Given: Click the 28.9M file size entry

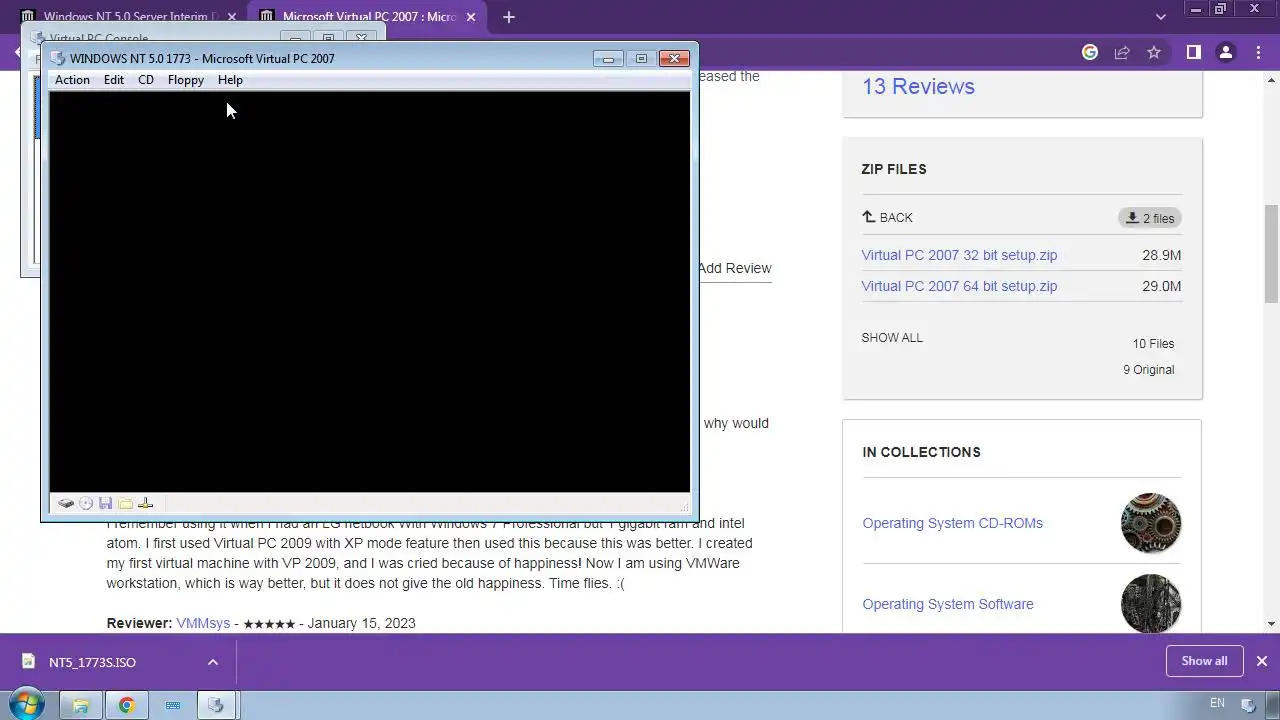Looking at the screenshot, I should 1161,255.
